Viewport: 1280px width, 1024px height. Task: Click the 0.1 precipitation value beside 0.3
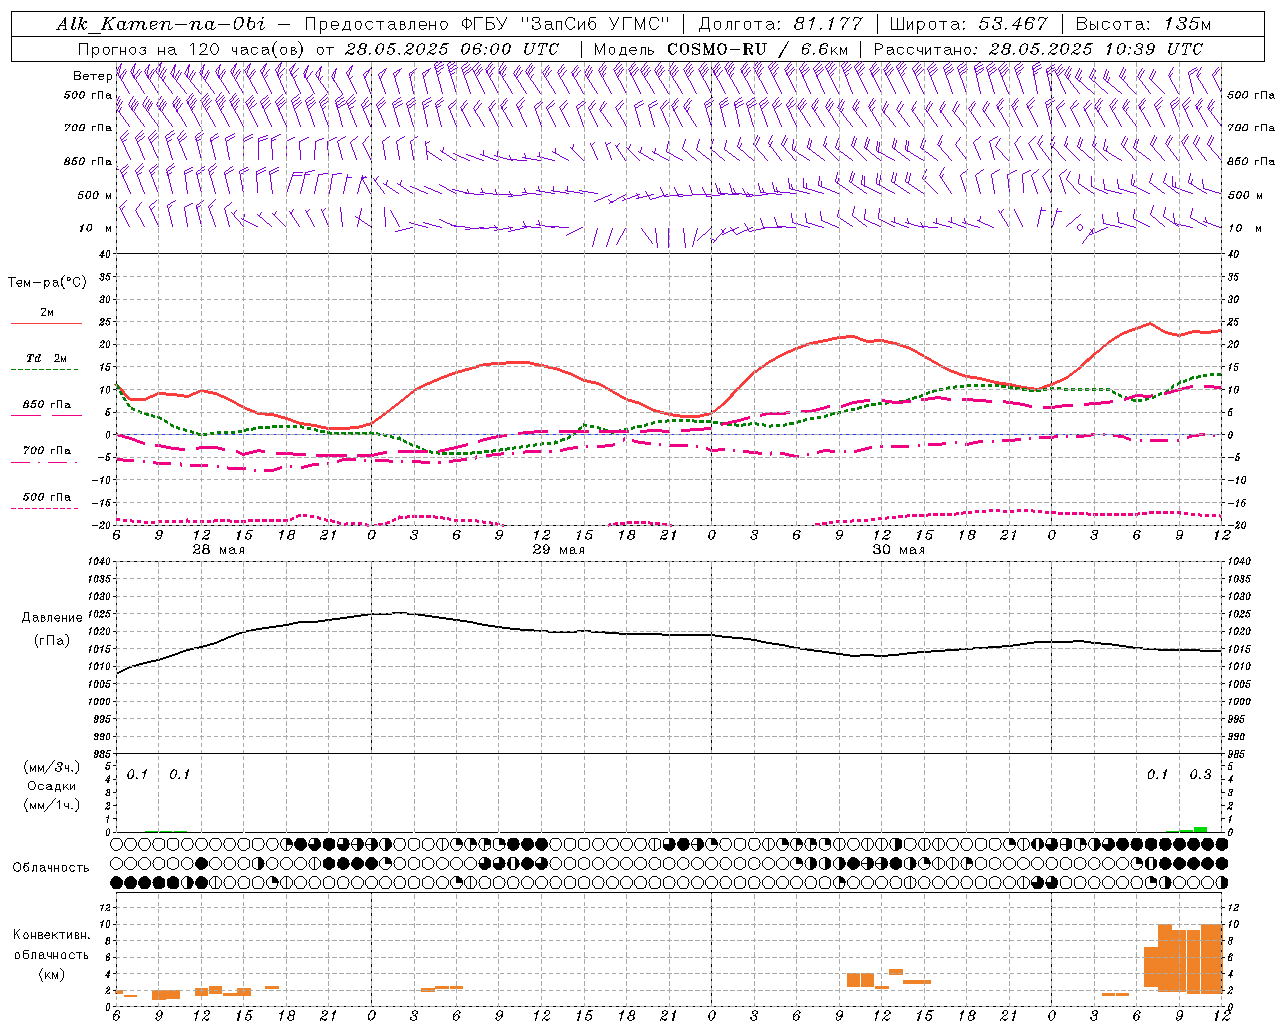(x=1157, y=775)
